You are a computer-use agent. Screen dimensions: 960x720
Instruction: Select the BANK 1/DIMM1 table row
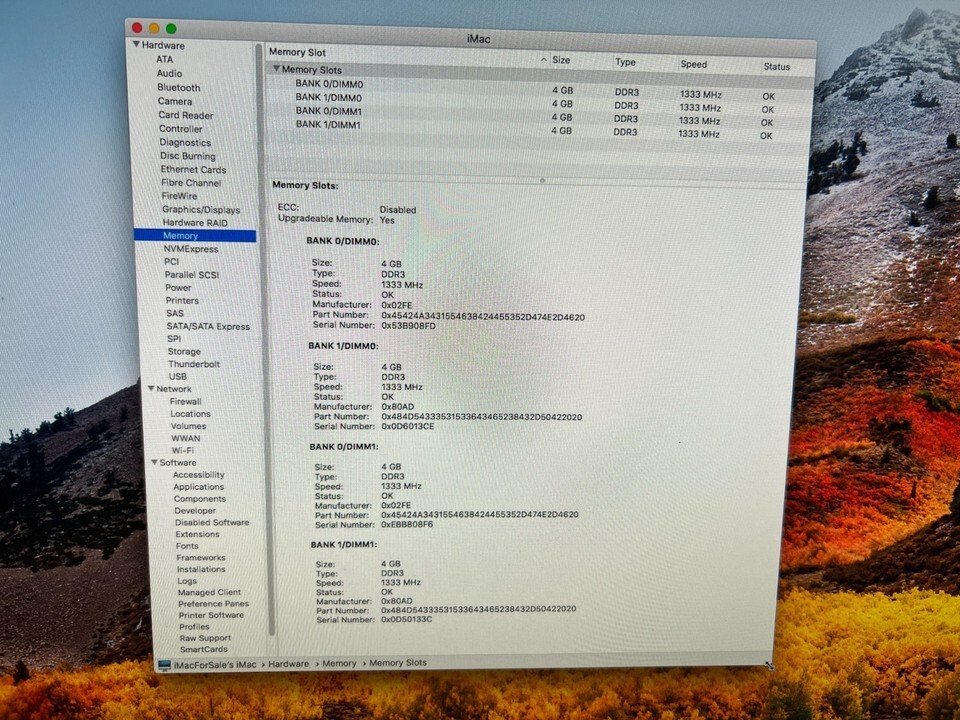coord(328,125)
